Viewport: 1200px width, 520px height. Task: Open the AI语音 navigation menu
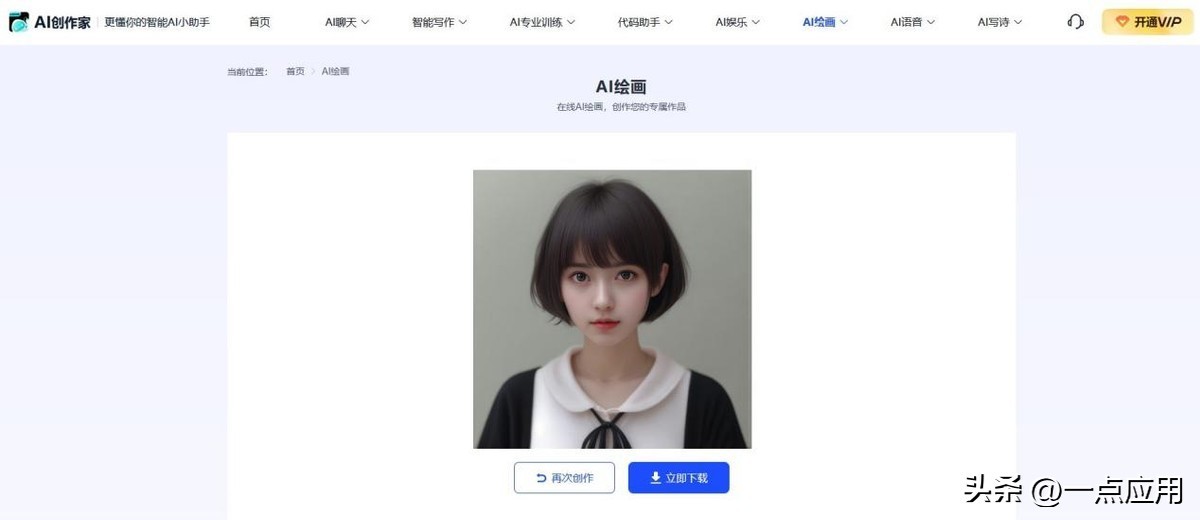913,22
